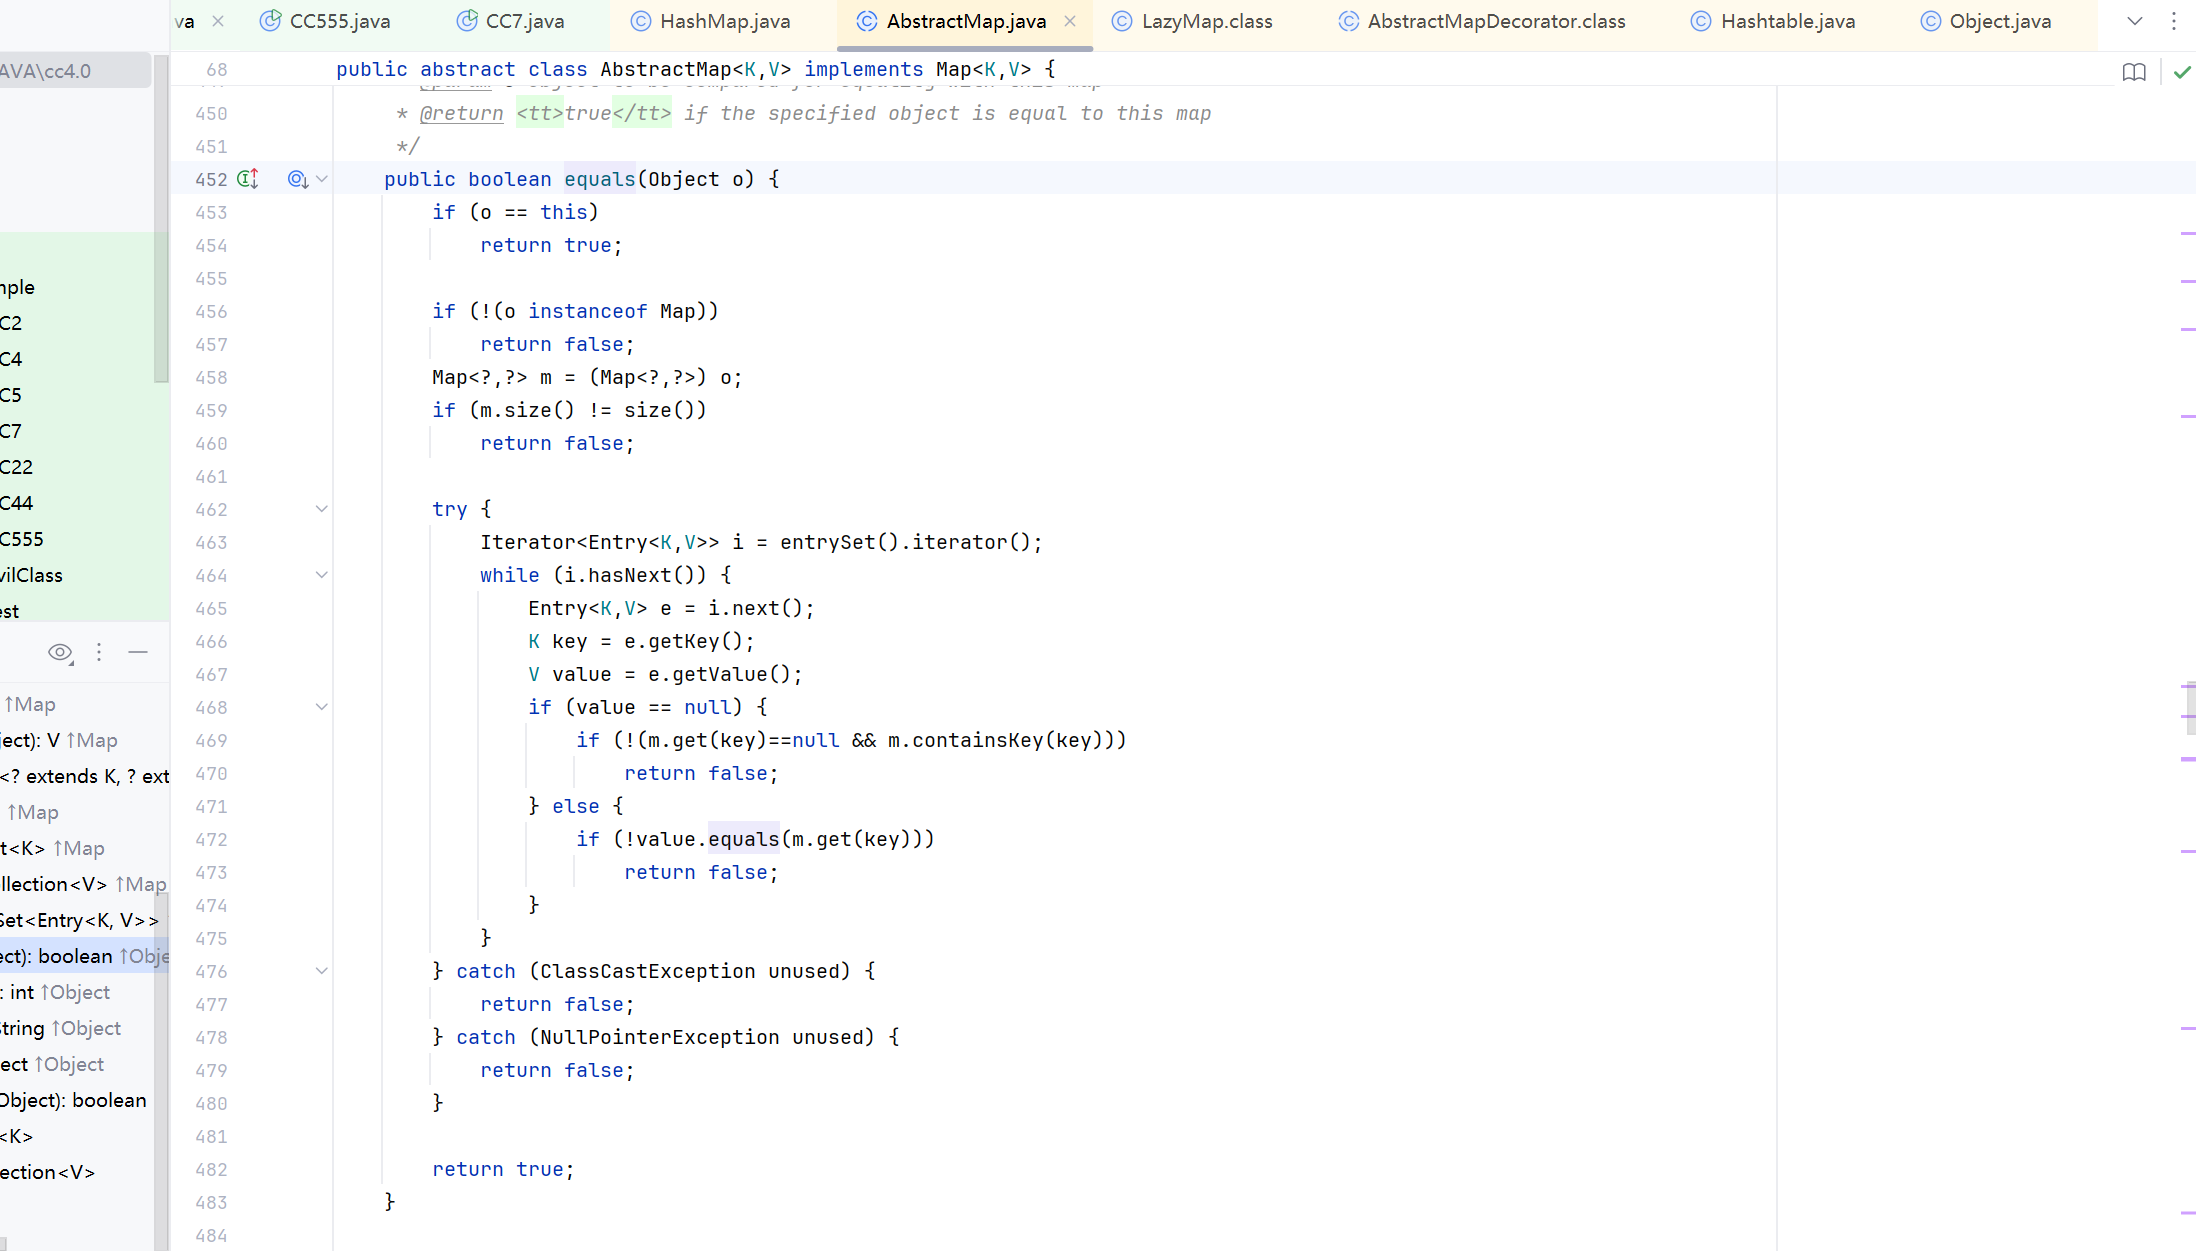This screenshot has width=2196, height=1251.
Task: Collapse the equals method fold arrow
Action: coord(322,179)
